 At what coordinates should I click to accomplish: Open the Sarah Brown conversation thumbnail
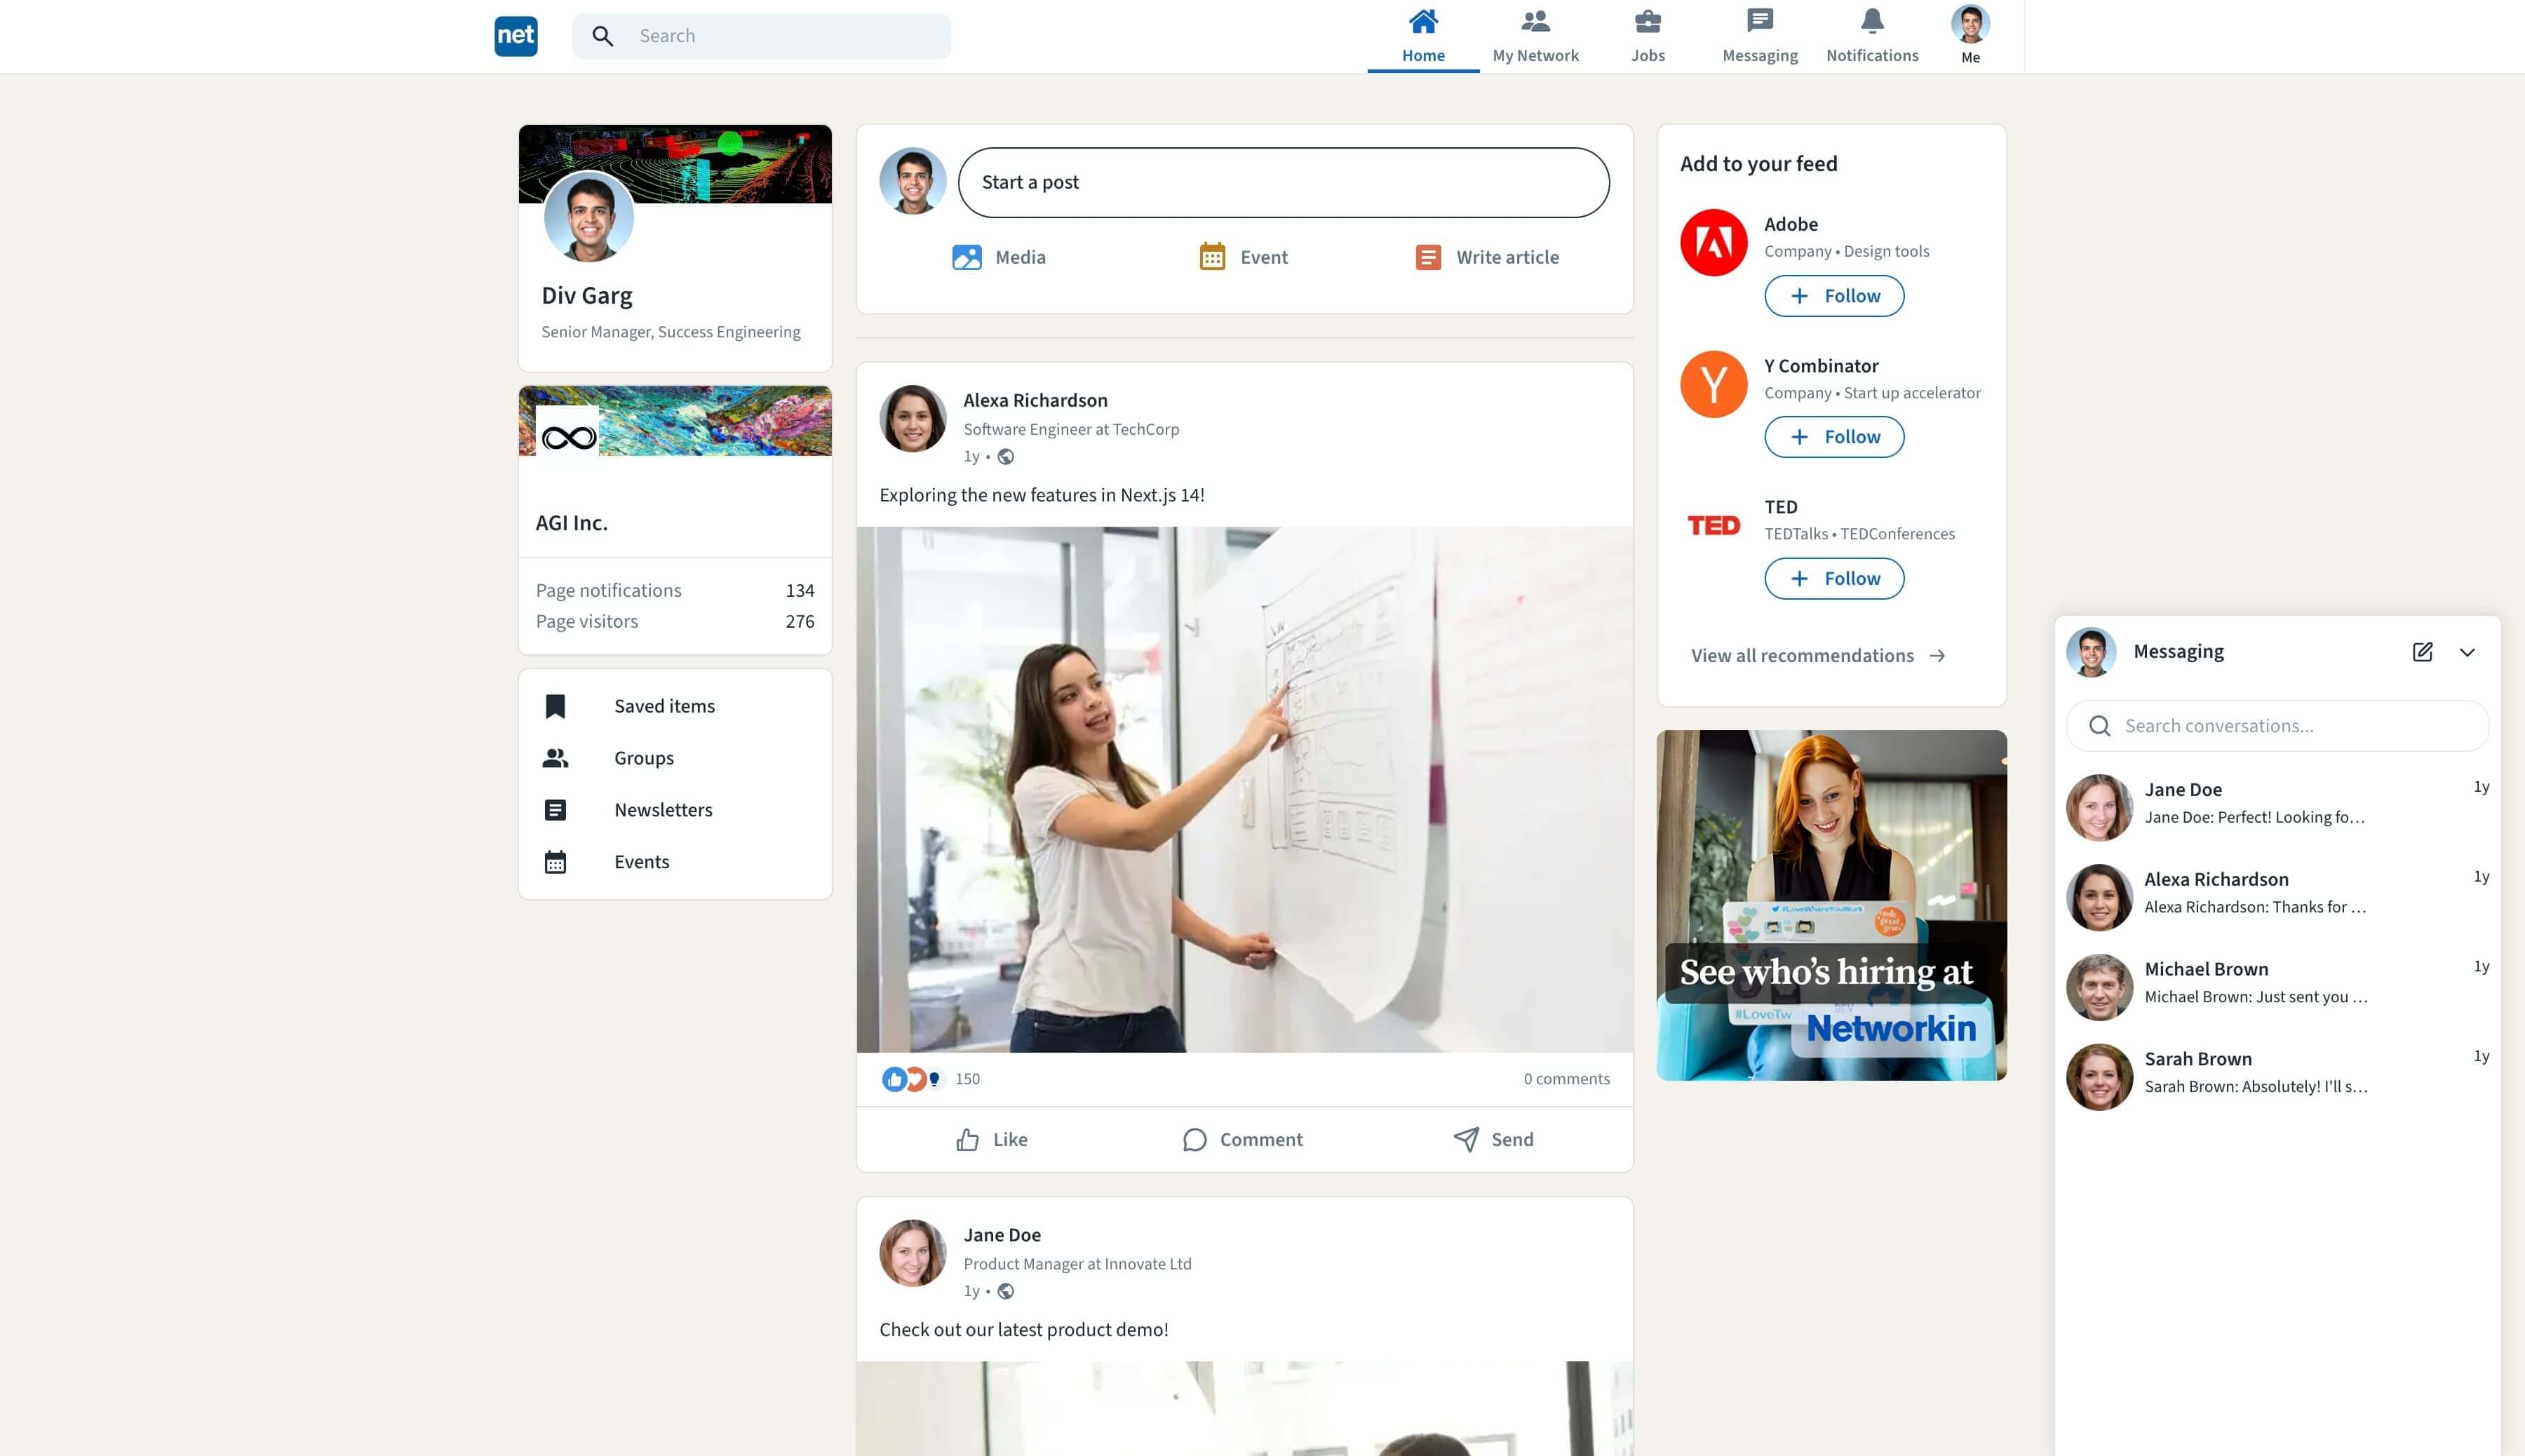pyautogui.click(x=2098, y=1077)
